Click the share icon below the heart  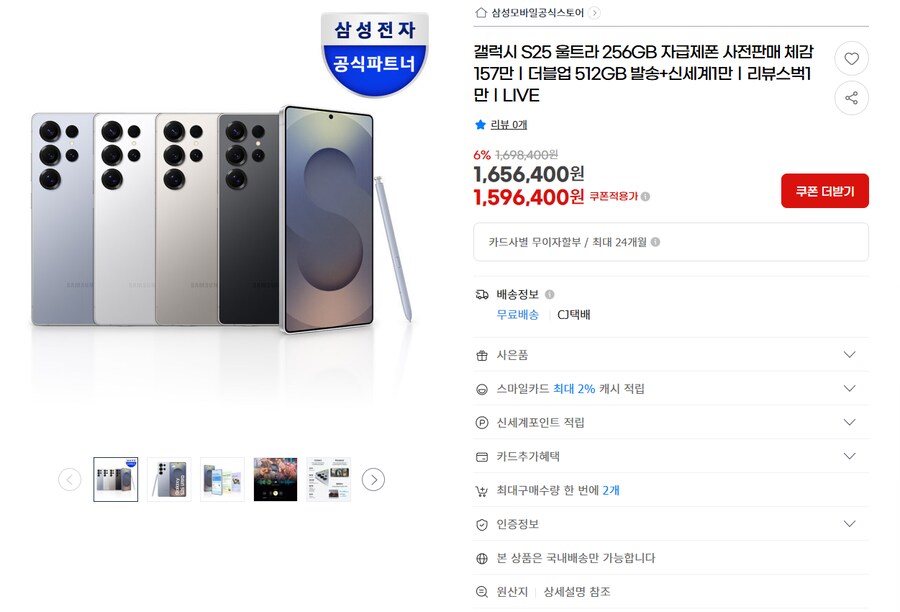pos(851,97)
